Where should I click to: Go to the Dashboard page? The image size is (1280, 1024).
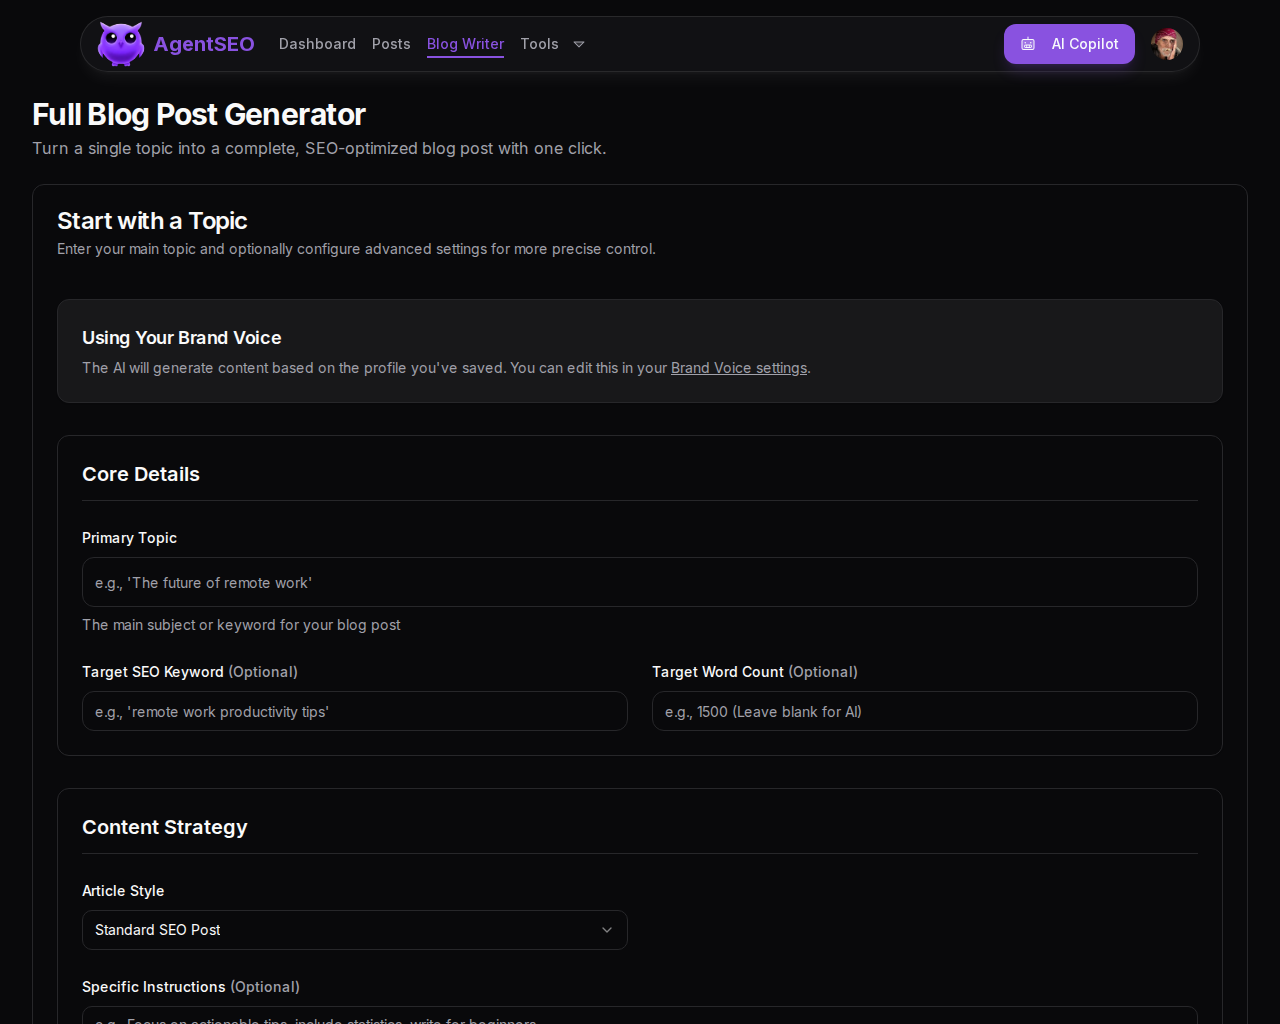pyautogui.click(x=317, y=44)
